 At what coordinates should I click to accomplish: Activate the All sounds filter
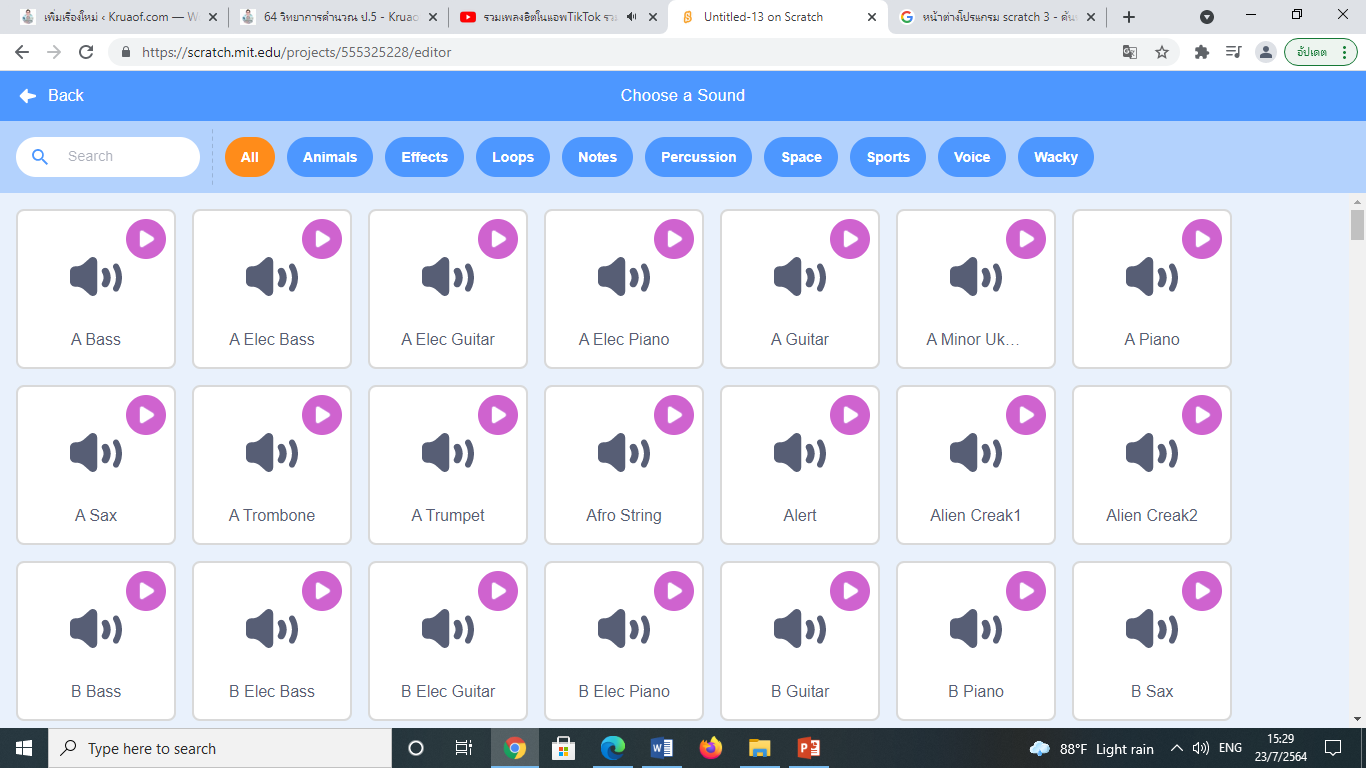250,157
